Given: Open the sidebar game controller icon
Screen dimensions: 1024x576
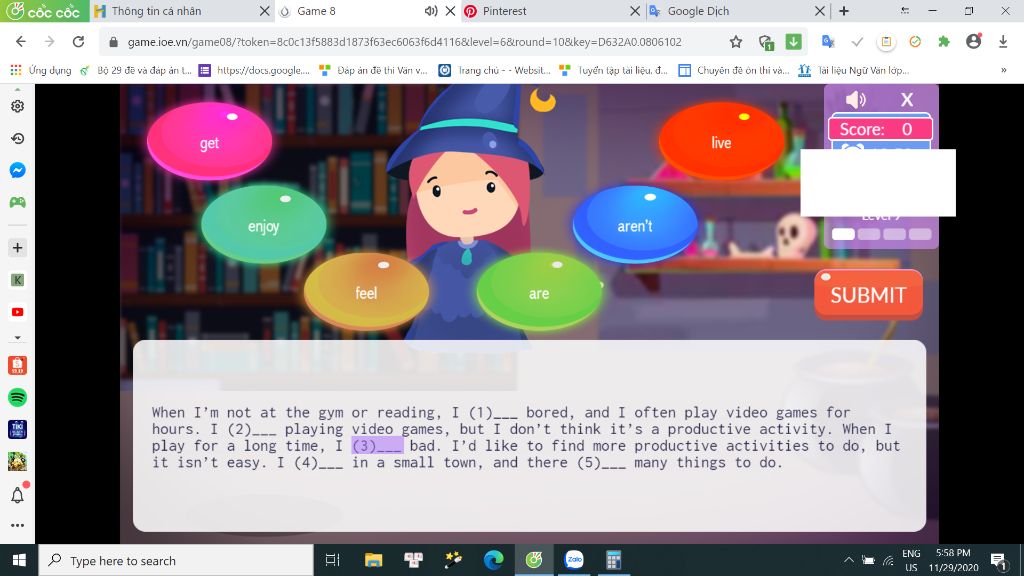Looking at the screenshot, I should point(18,202).
